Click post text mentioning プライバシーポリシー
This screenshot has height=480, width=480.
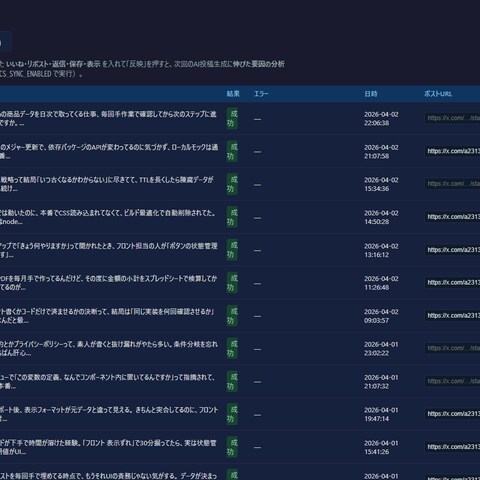coord(109,349)
